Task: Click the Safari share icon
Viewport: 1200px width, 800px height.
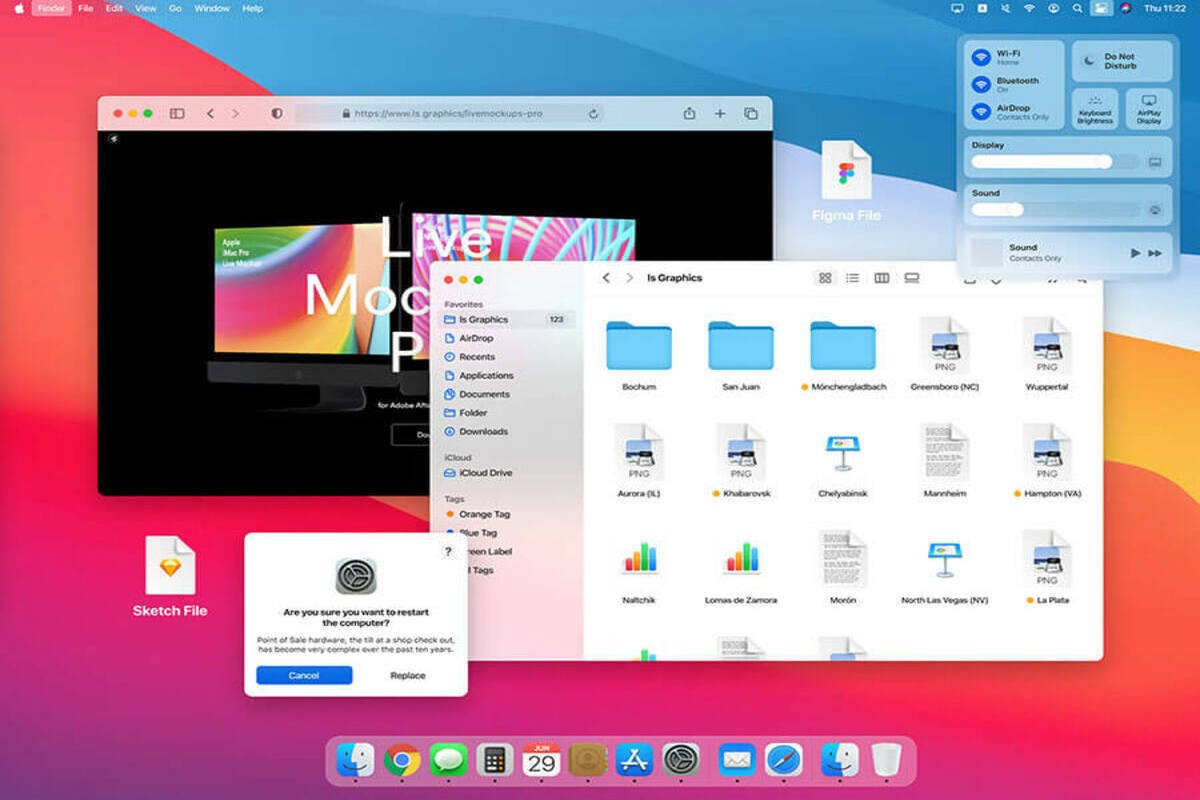Action: [x=689, y=114]
